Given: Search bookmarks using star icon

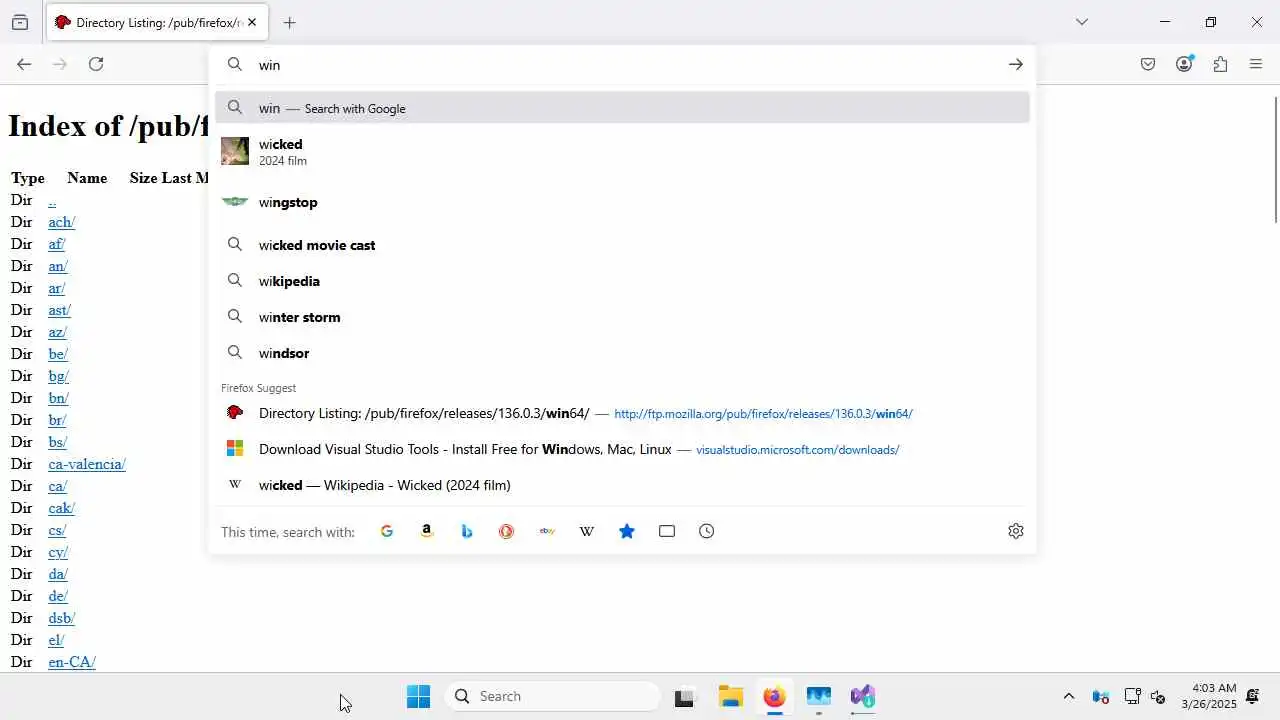Looking at the screenshot, I should pos(627,531).
